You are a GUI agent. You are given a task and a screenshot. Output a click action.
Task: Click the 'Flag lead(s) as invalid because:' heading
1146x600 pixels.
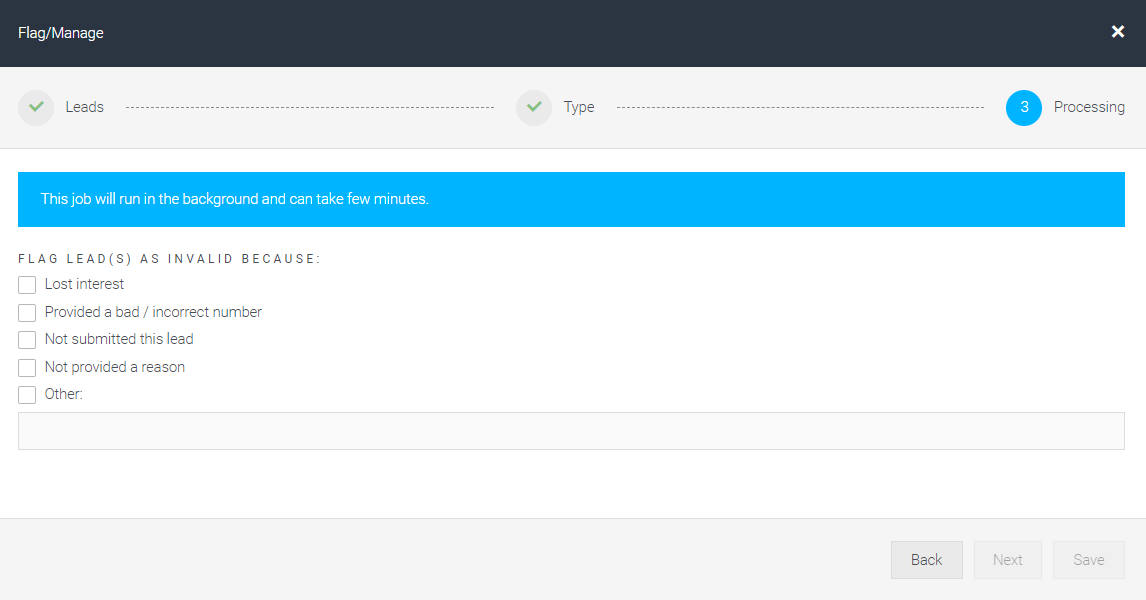coord(169,259)
